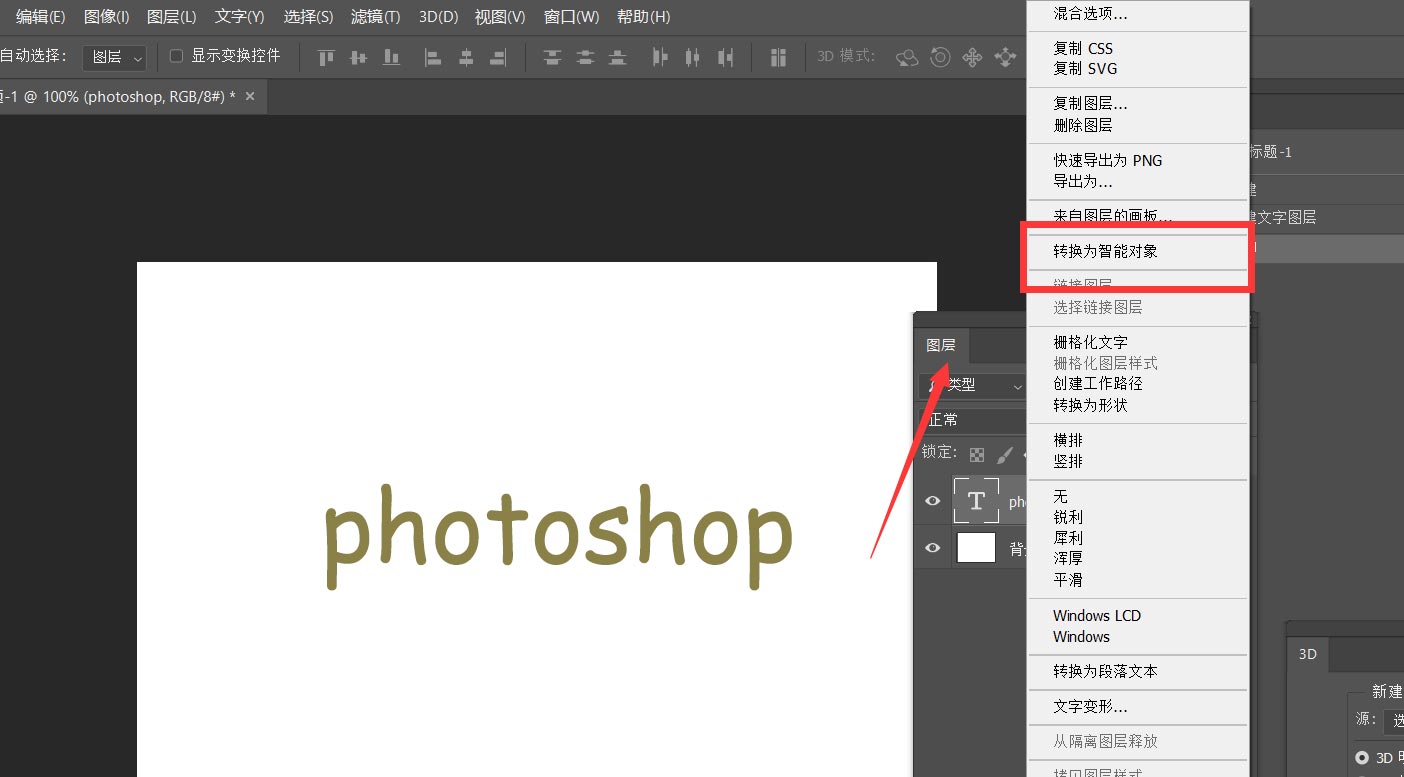Hide the photoshop text layer
Image resolution: width=1404 pixels, height=777 pixels.
pyautogui.click(x=933, y=501)
